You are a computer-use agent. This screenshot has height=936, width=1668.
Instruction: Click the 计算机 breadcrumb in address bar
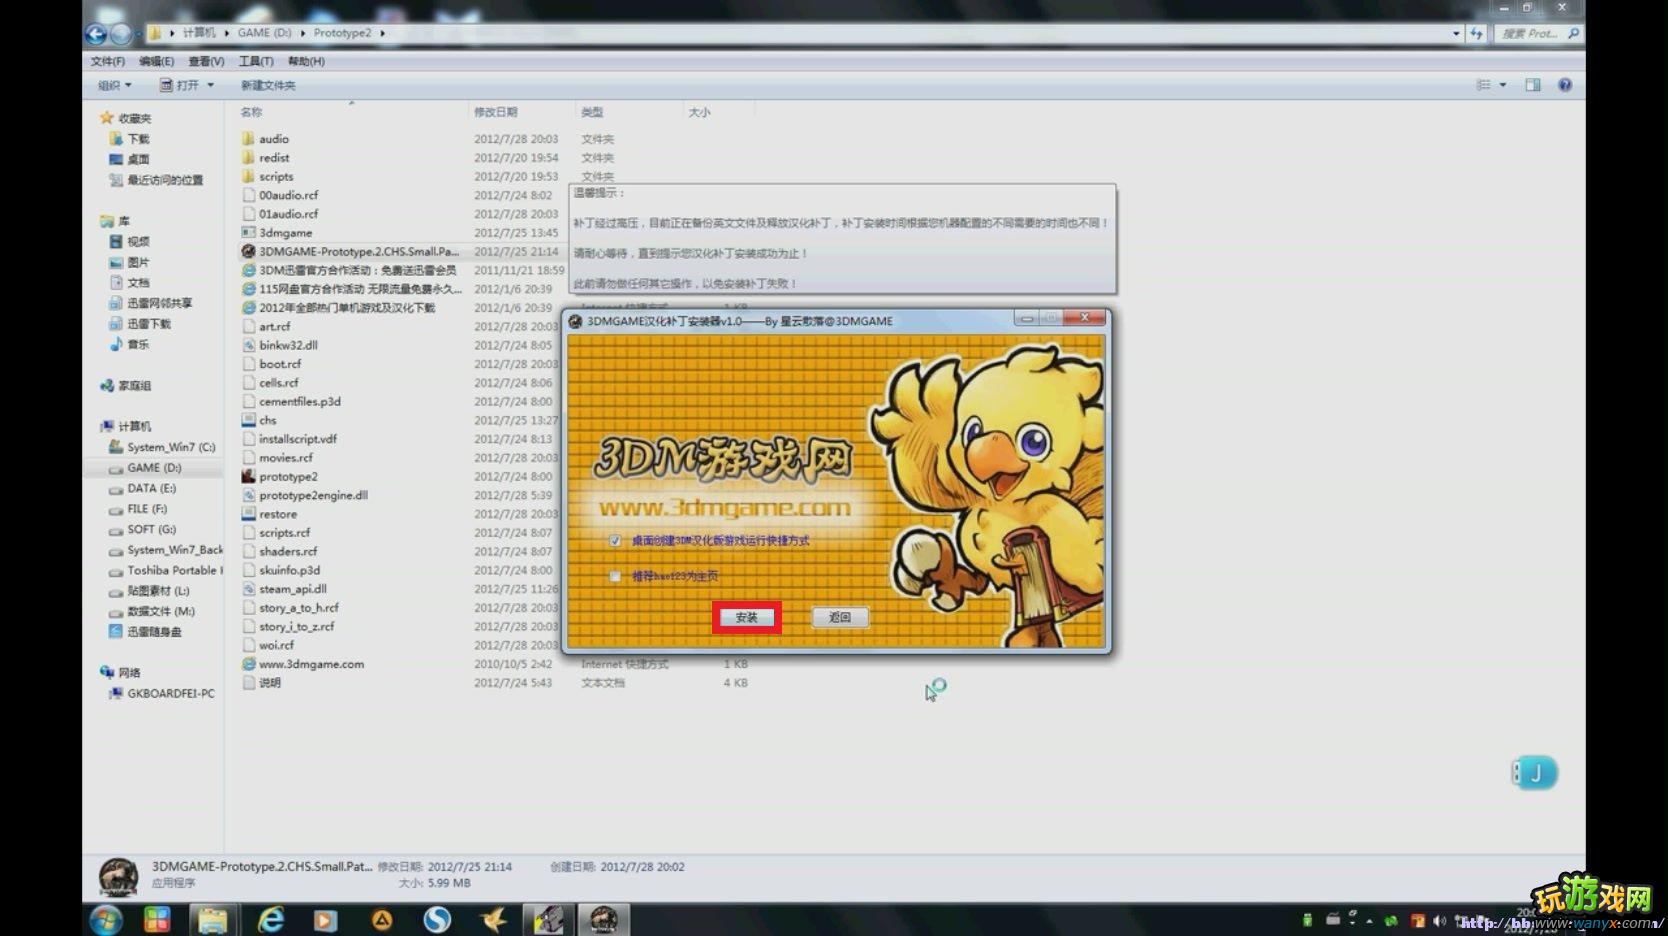pos(199,33)
